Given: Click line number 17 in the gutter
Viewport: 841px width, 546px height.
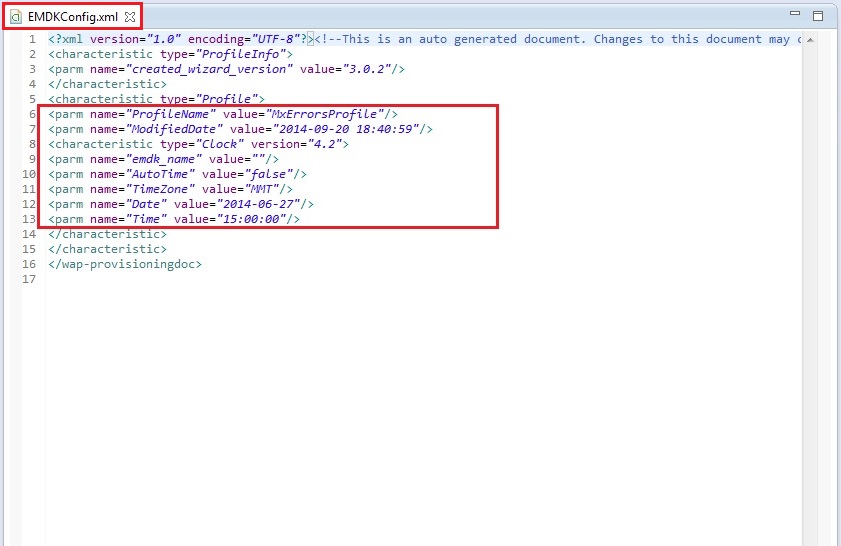Looking at the screenshot, I should [32, 279].
